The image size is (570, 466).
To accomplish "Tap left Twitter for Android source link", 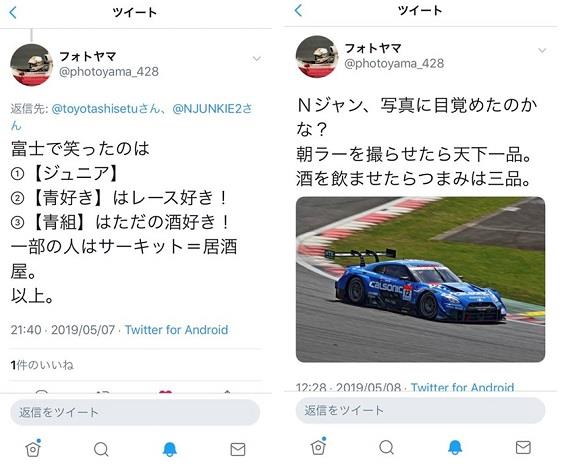I will point(176,330).
